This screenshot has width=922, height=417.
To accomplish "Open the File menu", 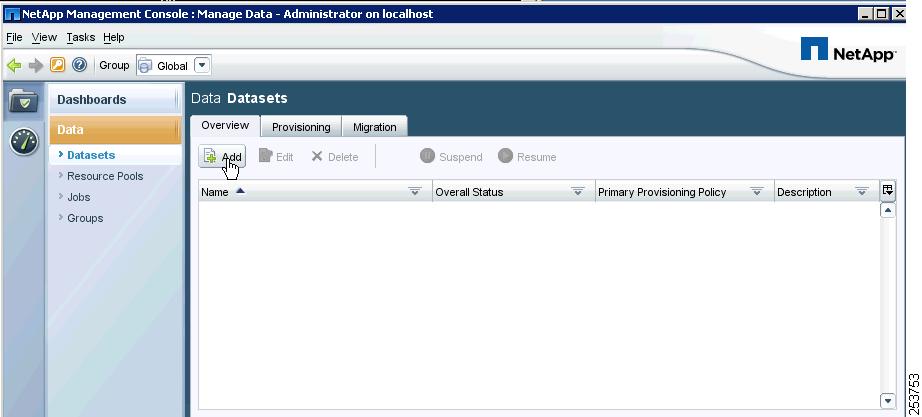I will click(14, 37).
